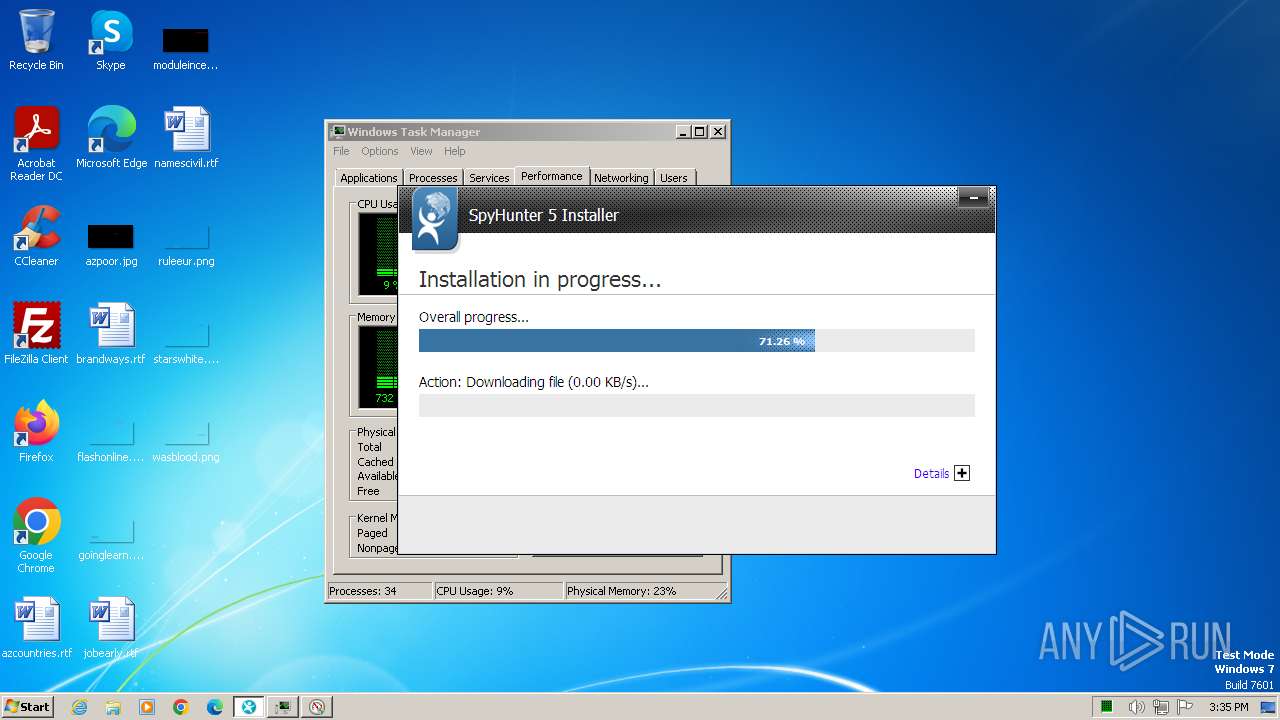Click 'CPU Usage: 9%' status bar text

tap(475, 591)
